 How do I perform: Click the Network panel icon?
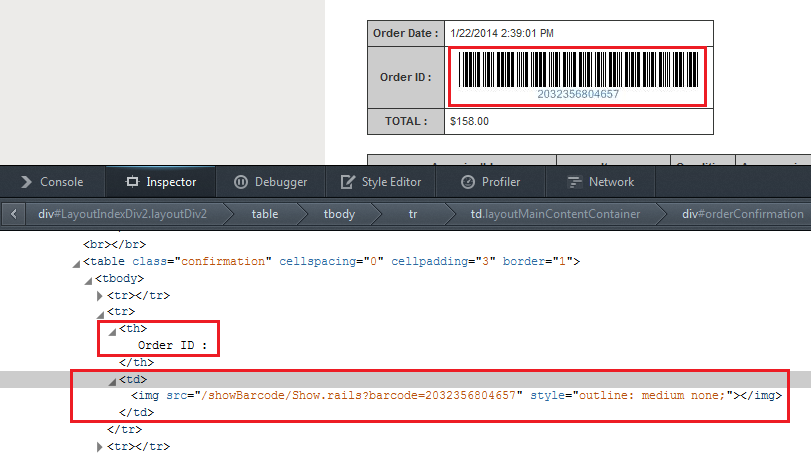[574, 182]
